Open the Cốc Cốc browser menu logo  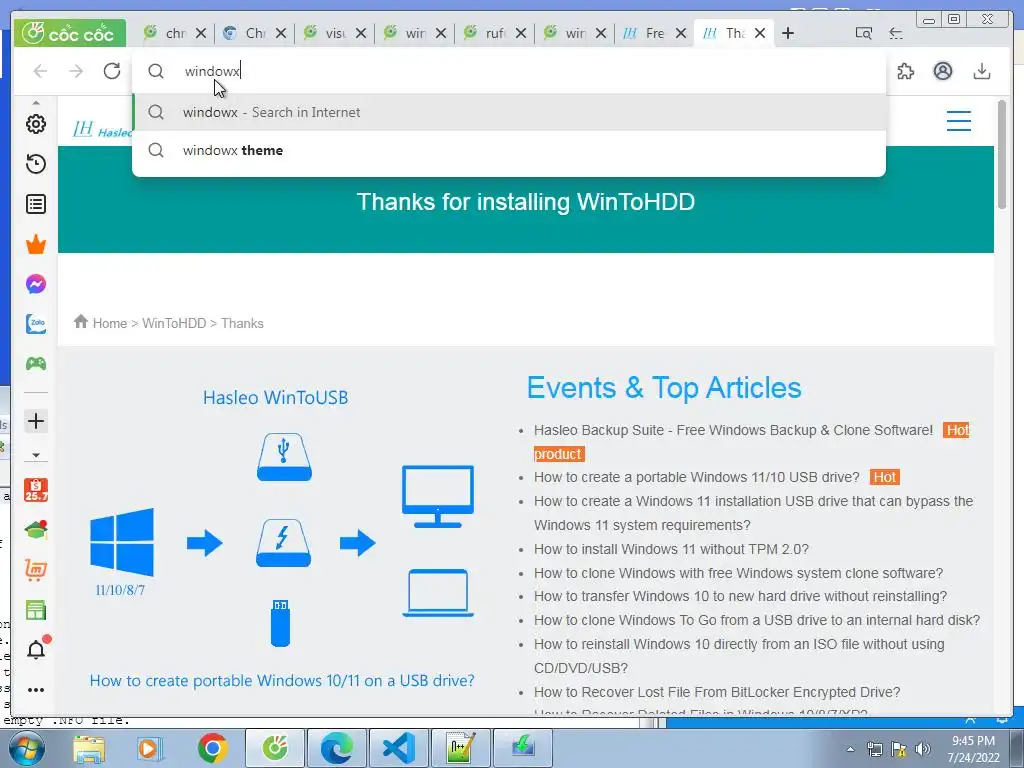69,33
